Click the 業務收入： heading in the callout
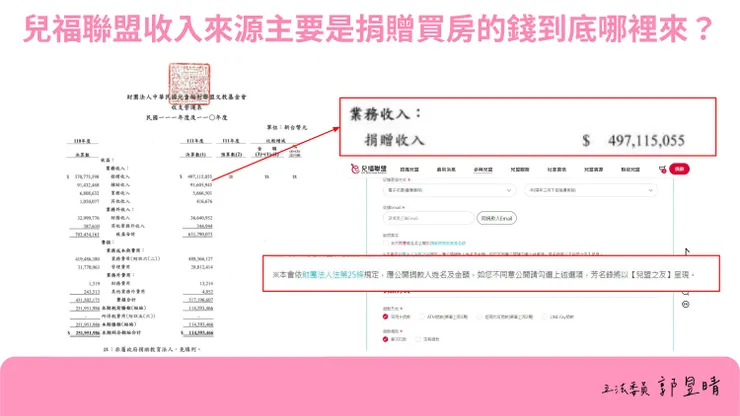 386,114
